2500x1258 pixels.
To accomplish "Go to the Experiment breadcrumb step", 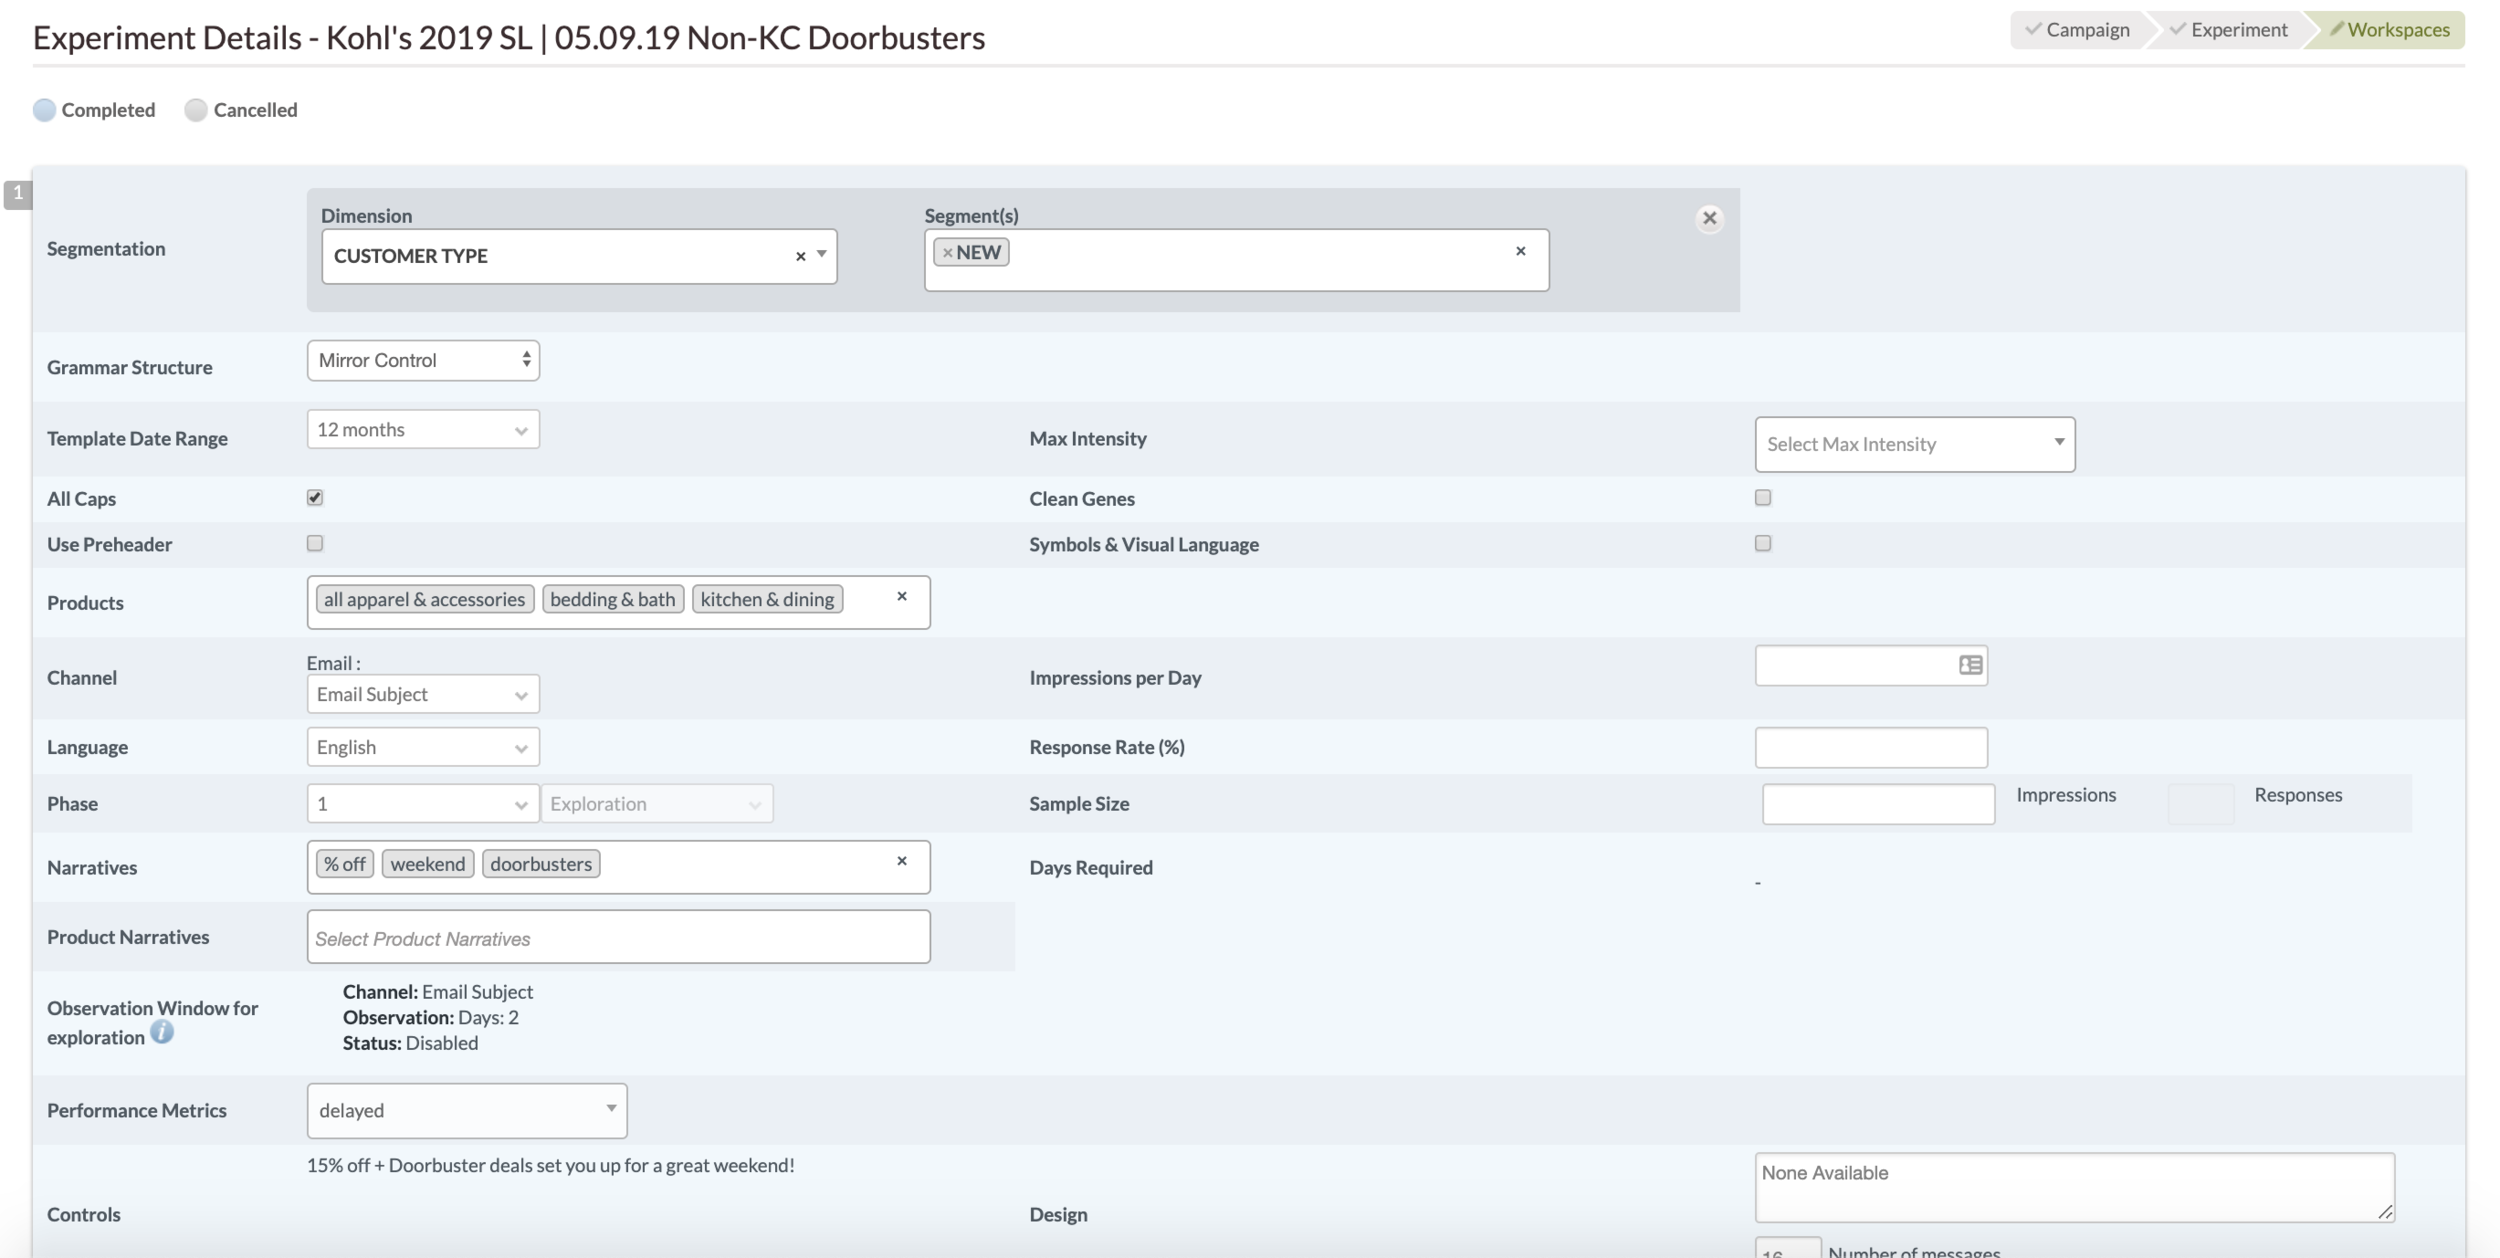I will coord(2230,29).
